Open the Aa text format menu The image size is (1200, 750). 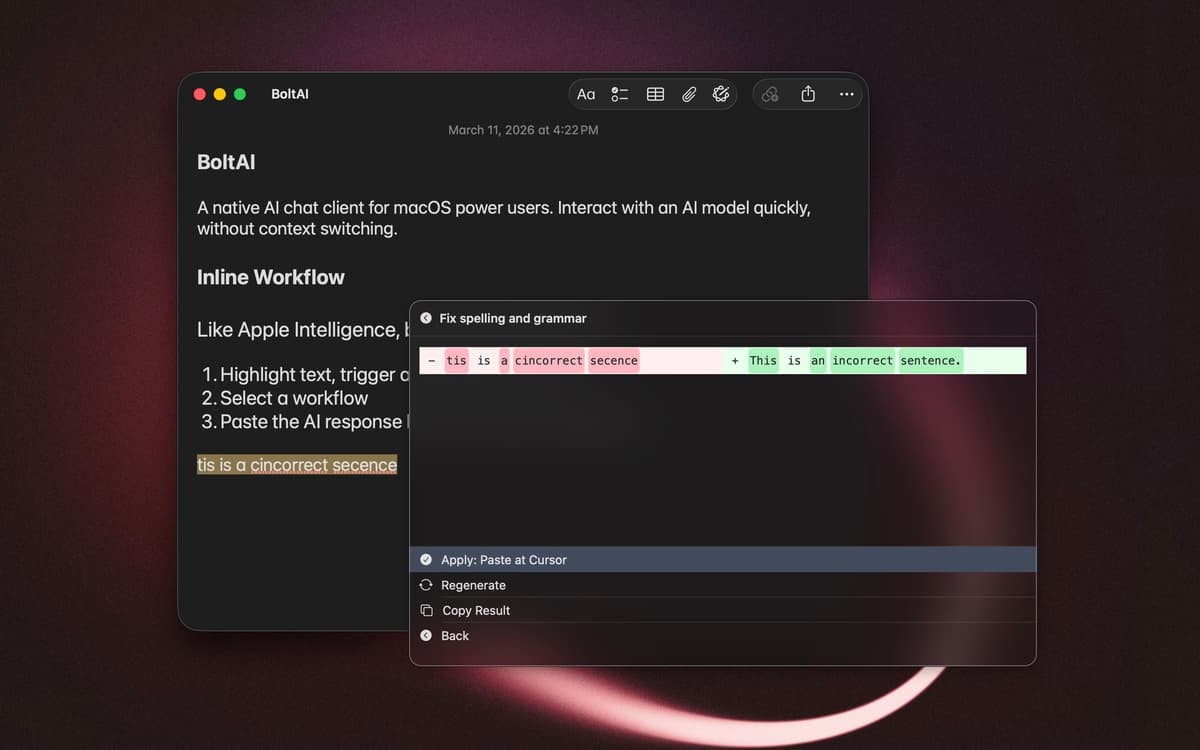[586, 94]
